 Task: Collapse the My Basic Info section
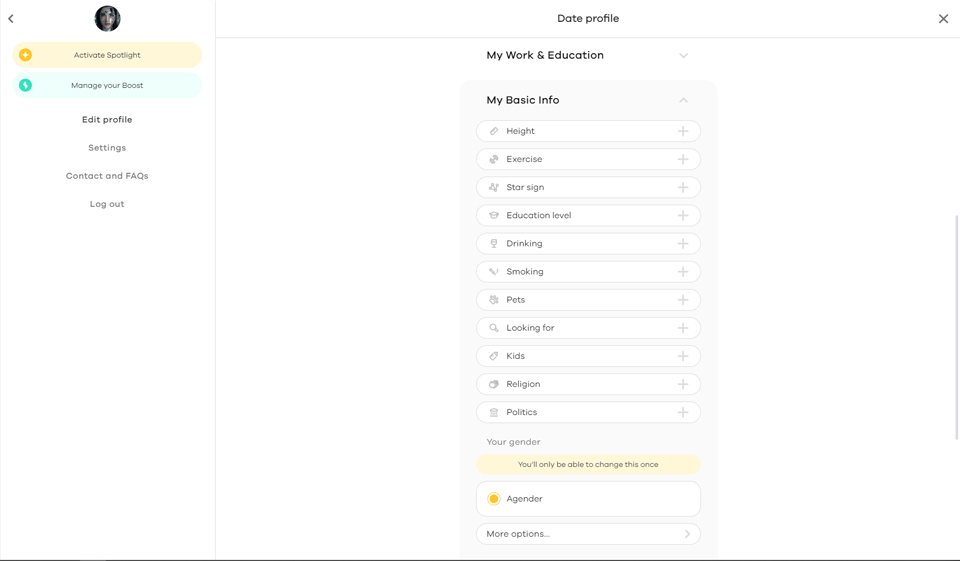point(683,100)
